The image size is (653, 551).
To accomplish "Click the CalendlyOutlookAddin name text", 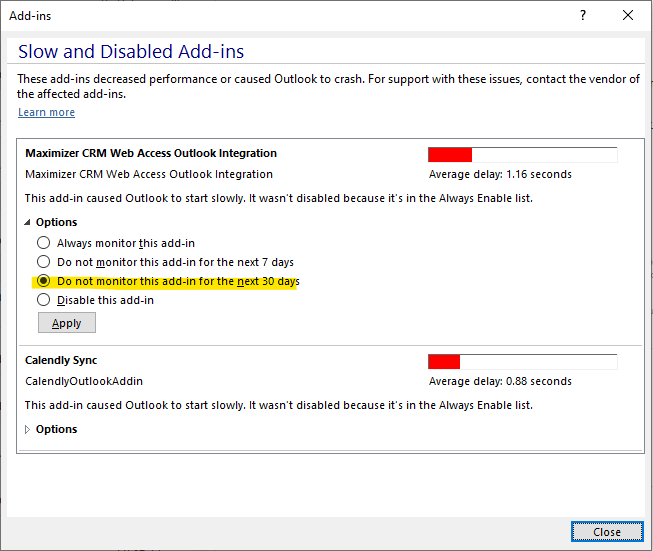I will click(84, 381).
